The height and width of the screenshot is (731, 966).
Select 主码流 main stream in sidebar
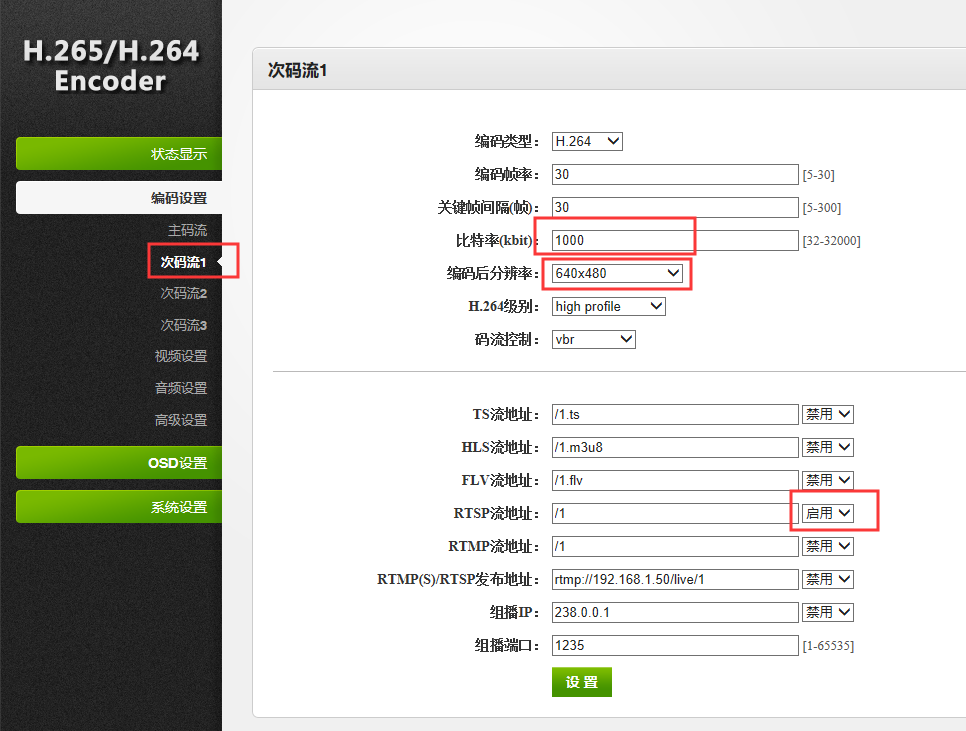click(187, 230)
